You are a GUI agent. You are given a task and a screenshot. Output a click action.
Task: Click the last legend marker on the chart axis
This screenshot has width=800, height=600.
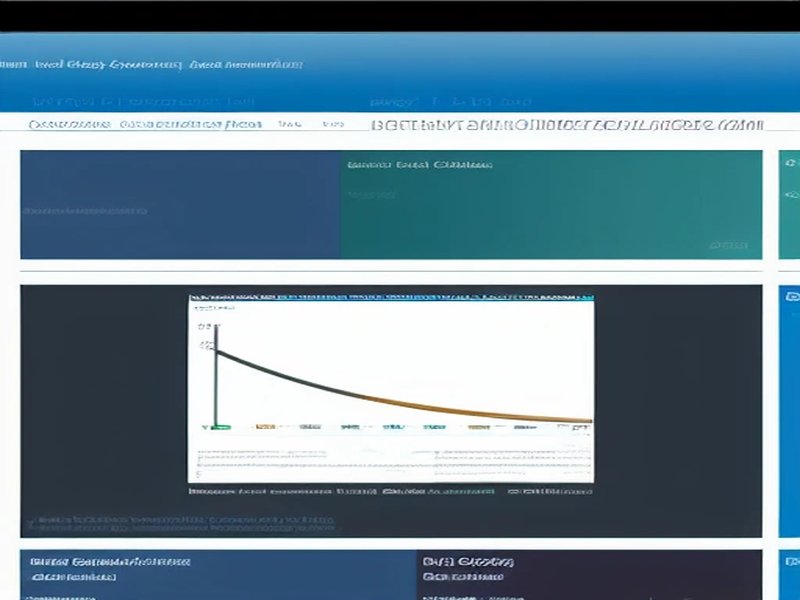tap(578, 427)
